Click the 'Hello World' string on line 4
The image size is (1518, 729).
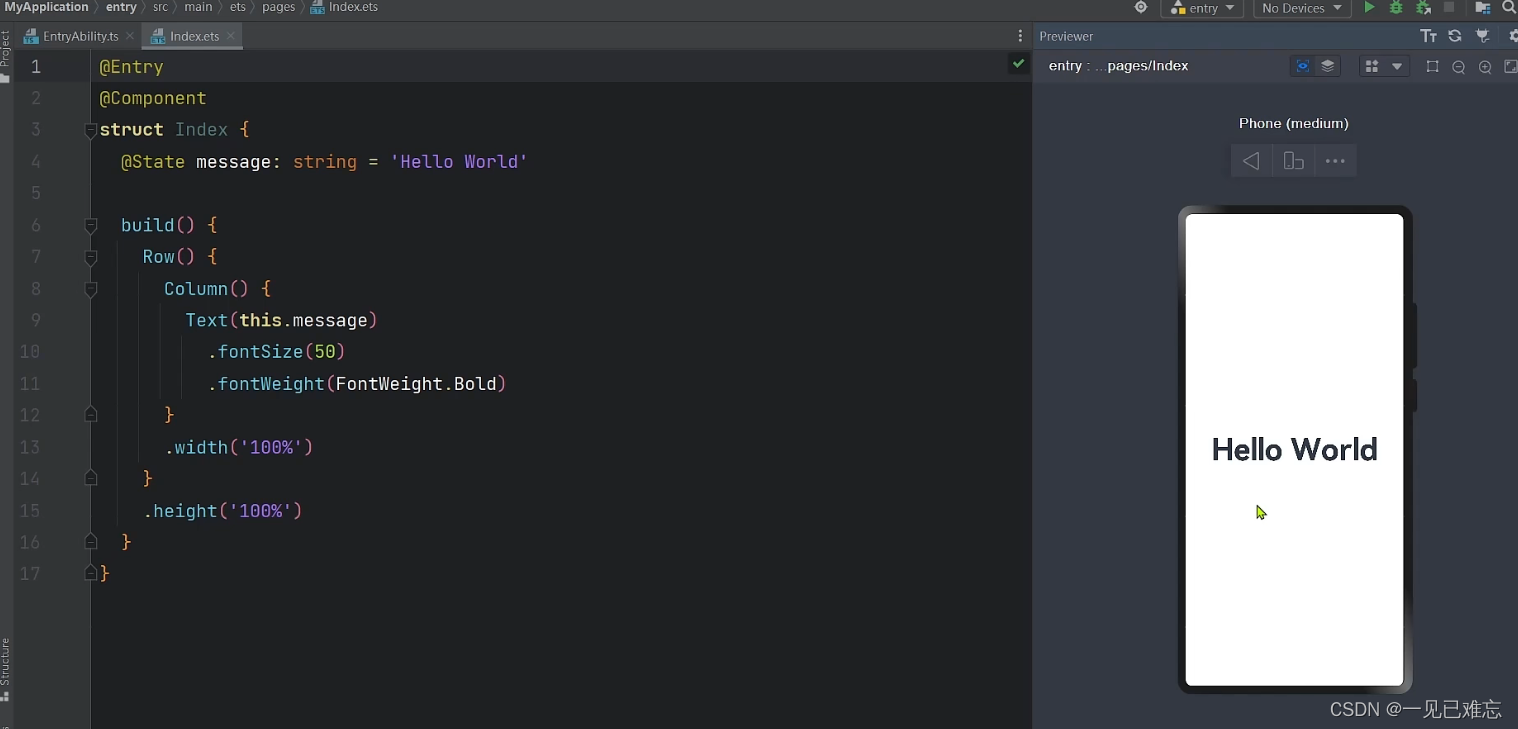click(459, 162)
